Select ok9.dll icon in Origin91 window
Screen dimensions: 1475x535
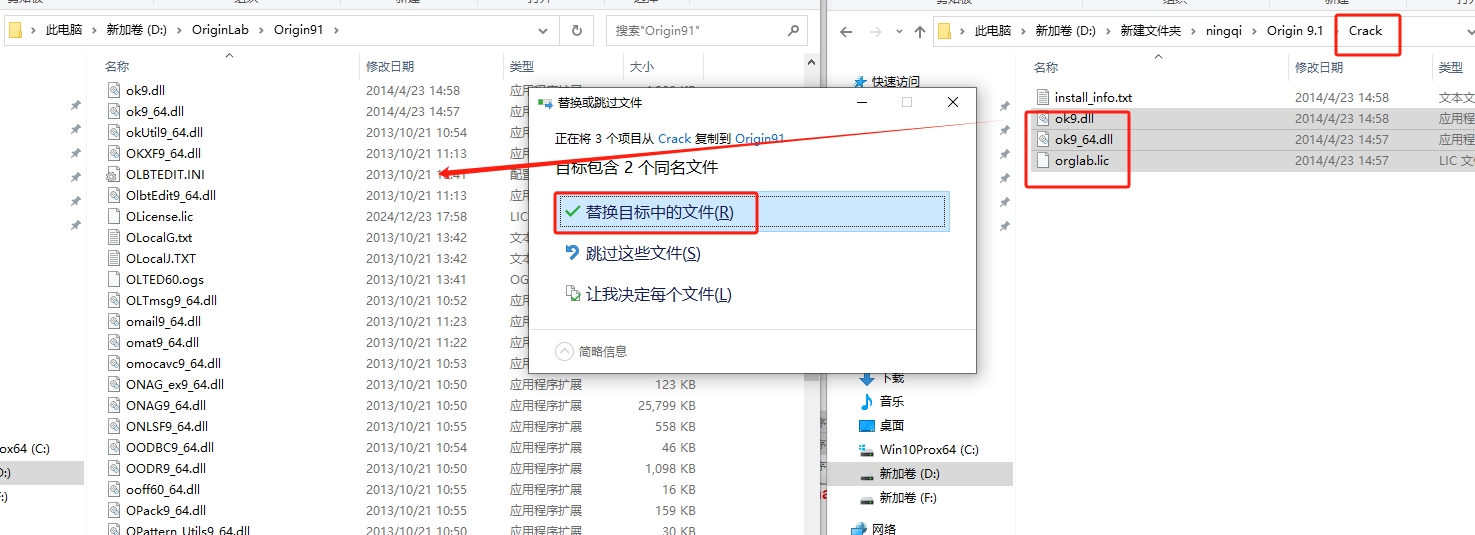pos(114,90)
